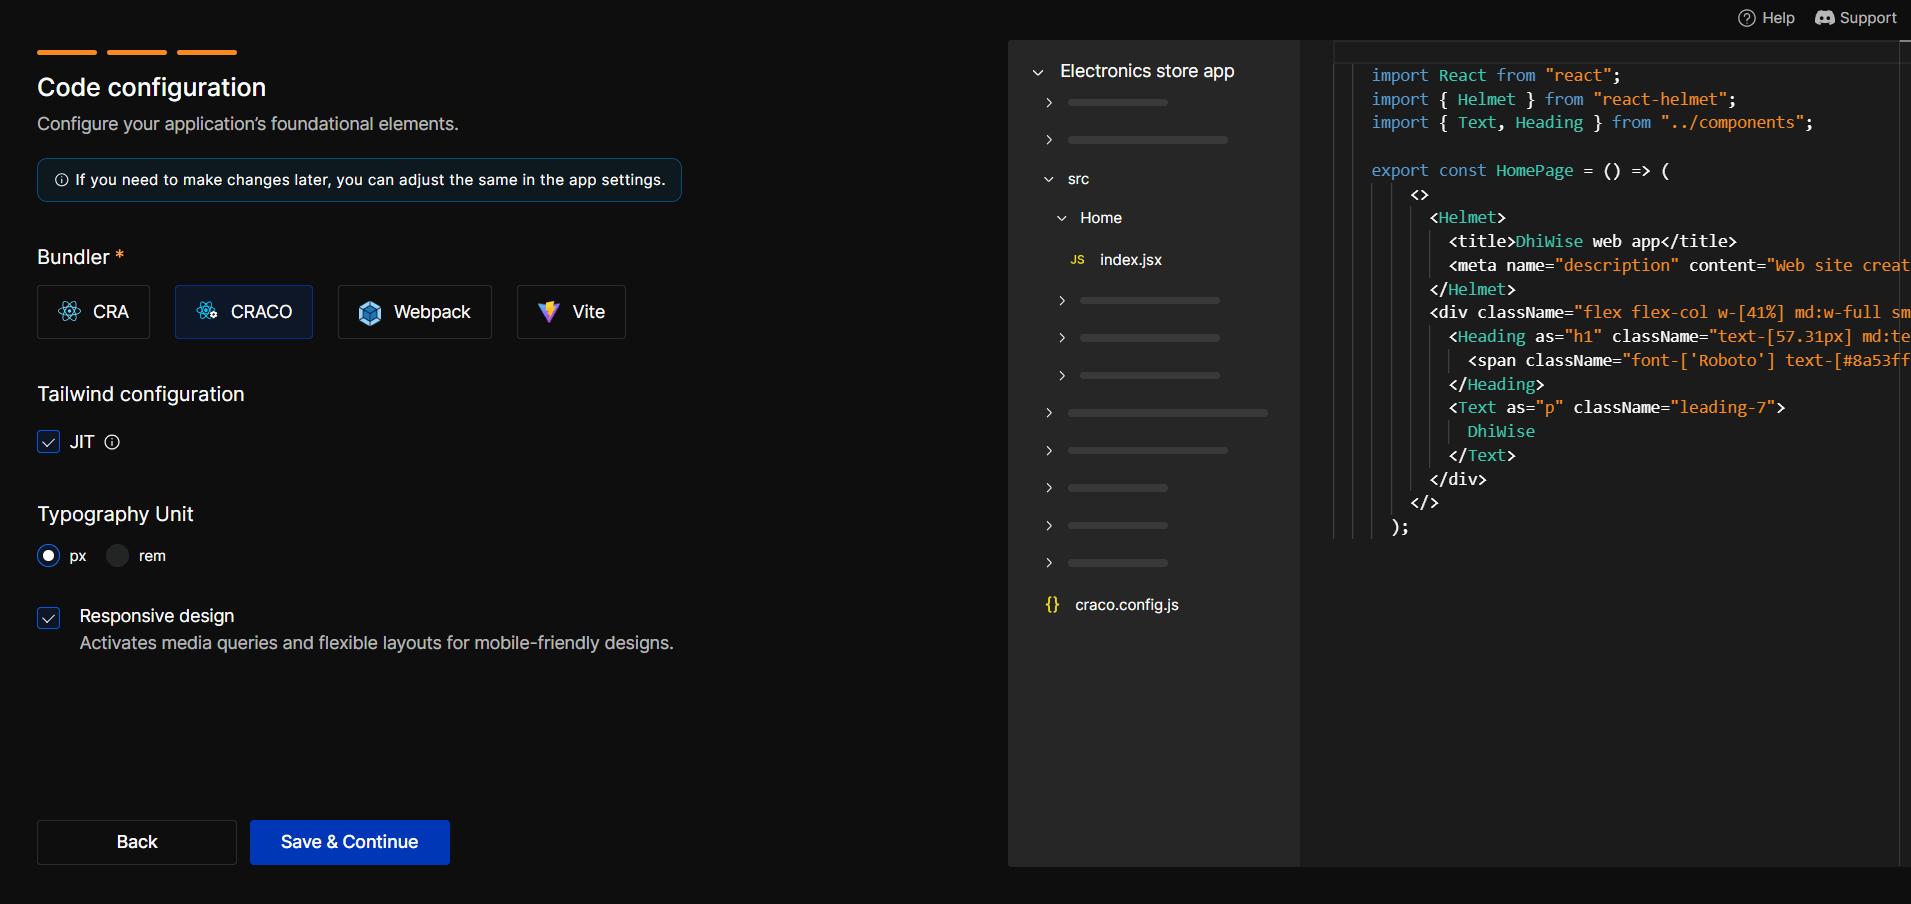Image resolution: width=1911 pixels, height=904 pixels.
Task: Click the 'Responsive design' label text
Action: [157, 616]
